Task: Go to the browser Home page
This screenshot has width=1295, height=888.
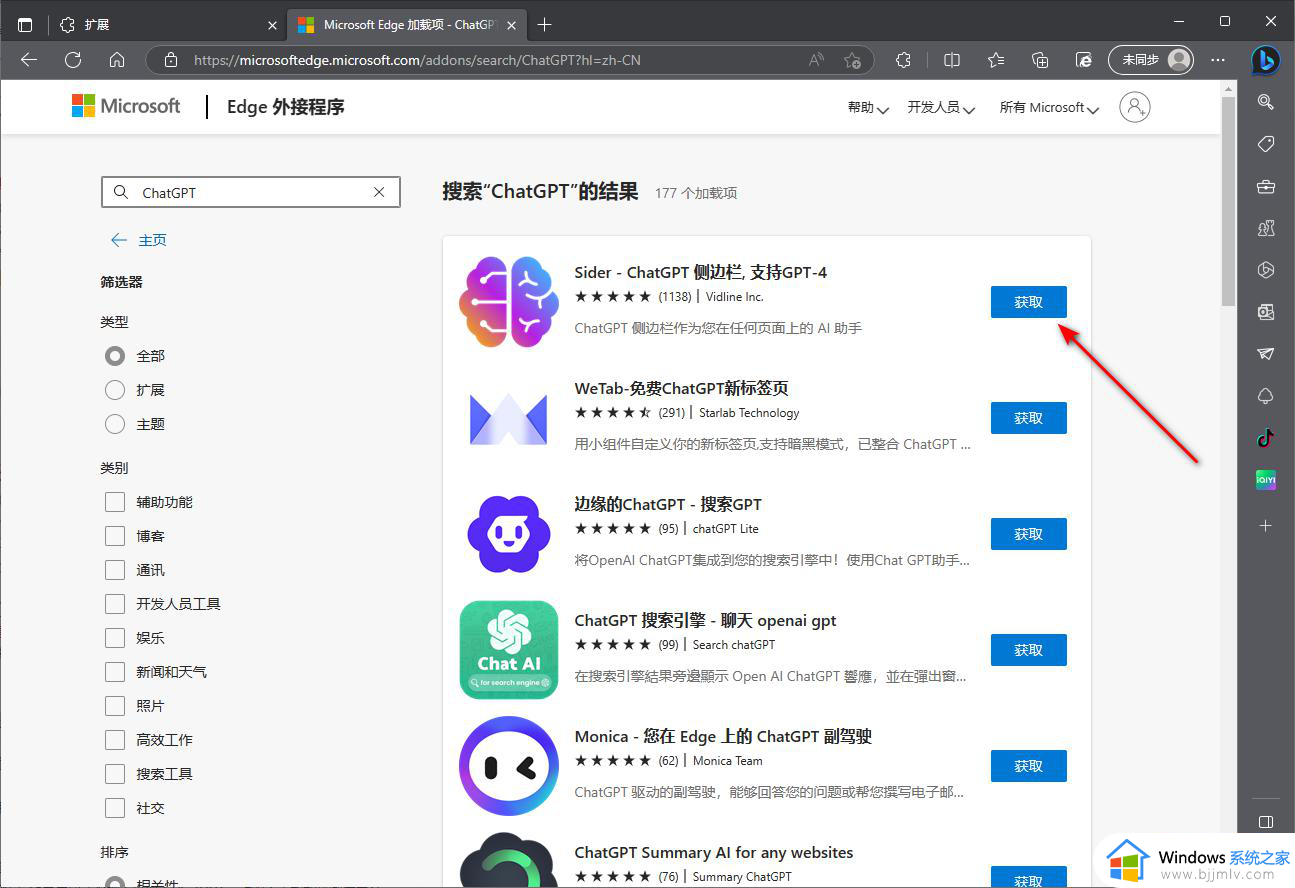Action: point(117,60)
